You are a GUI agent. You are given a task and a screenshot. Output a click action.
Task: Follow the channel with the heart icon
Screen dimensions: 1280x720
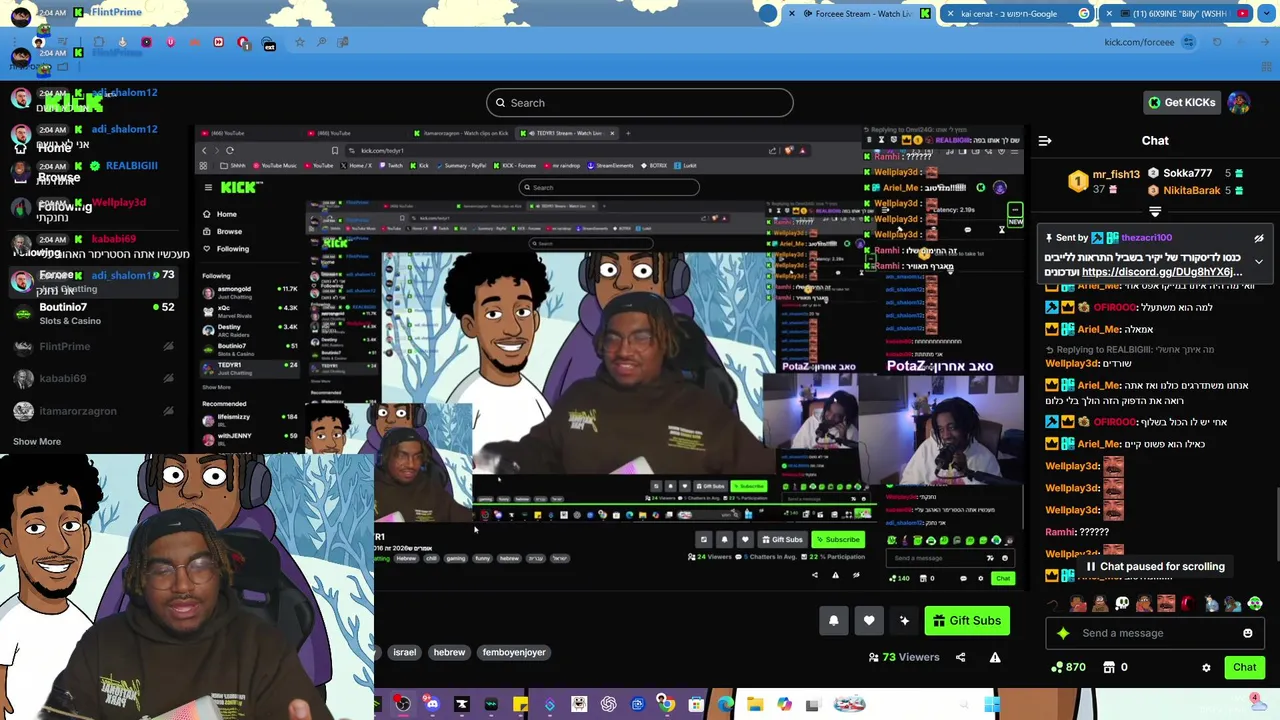pos(869,621)
